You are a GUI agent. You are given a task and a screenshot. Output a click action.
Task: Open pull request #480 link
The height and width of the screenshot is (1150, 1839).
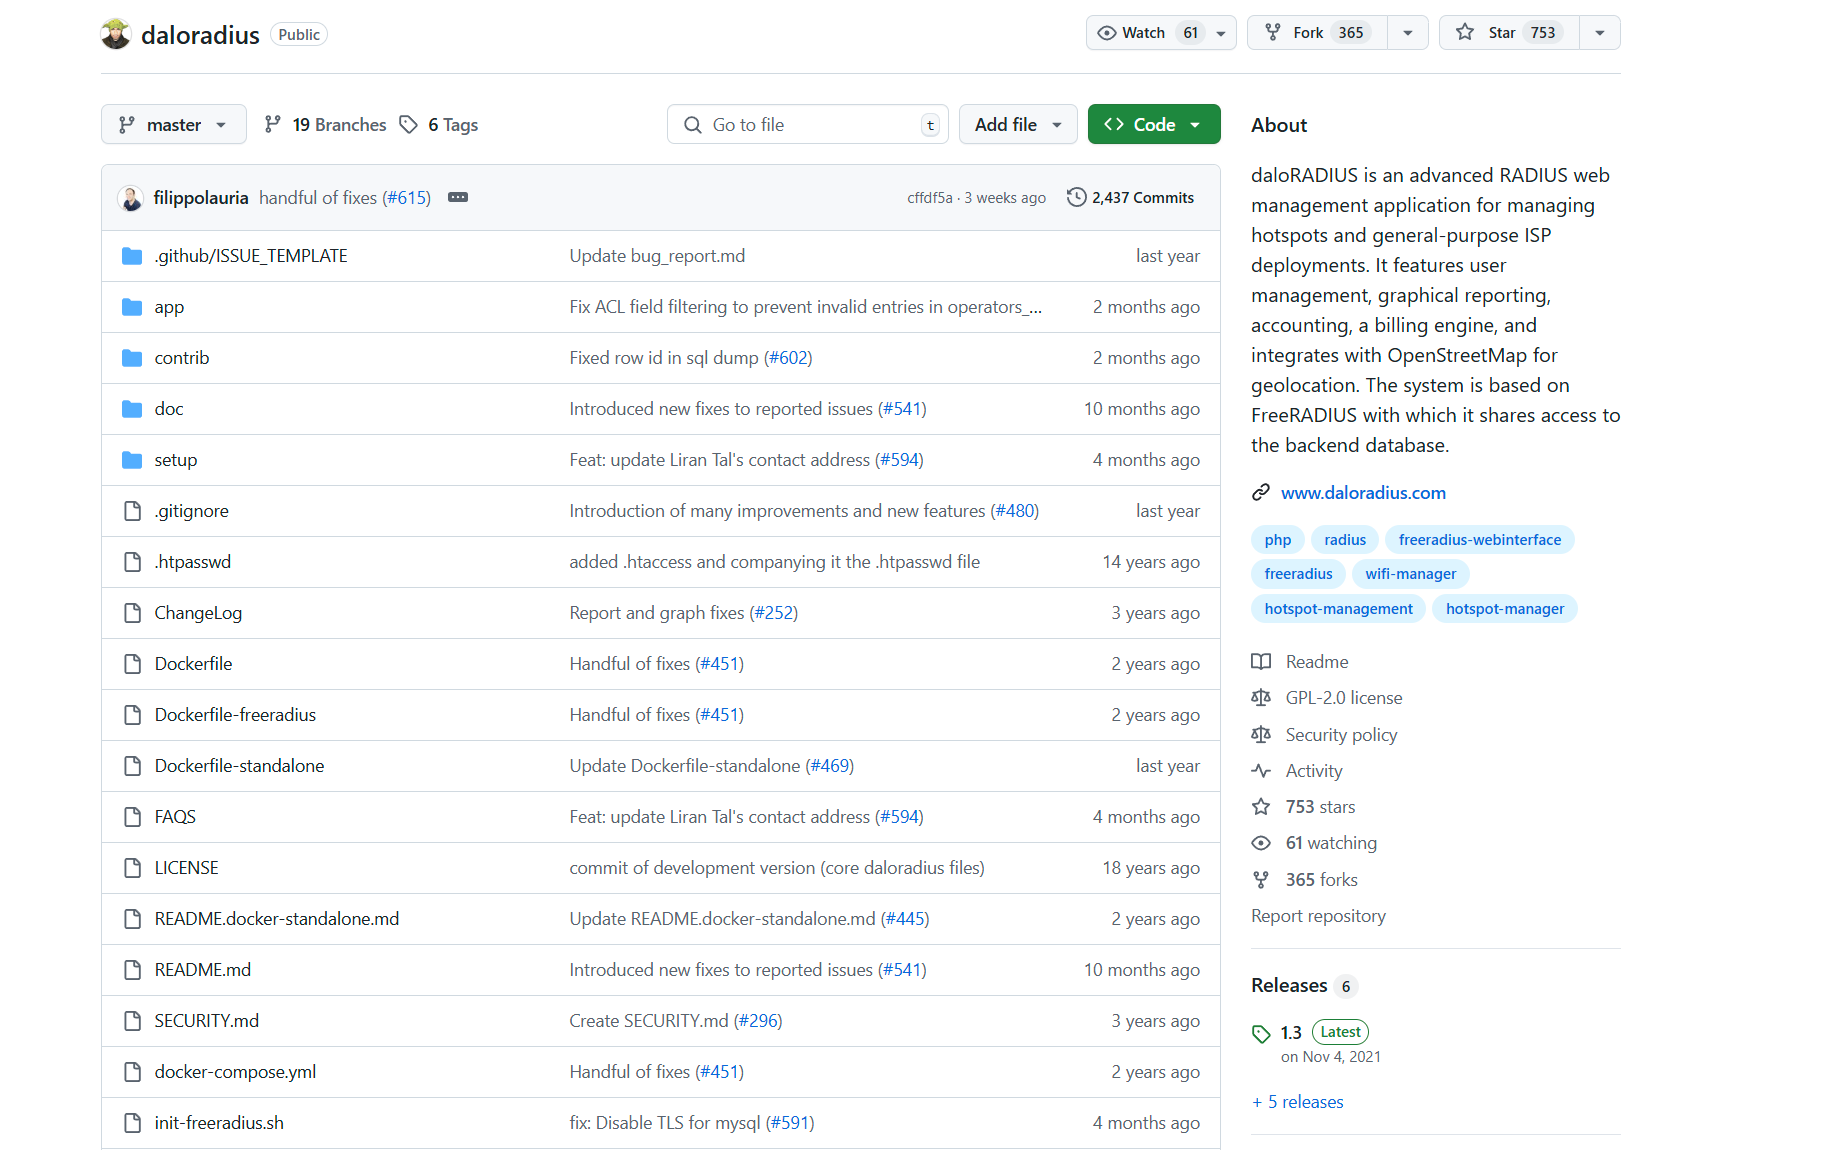[1017, 511]
